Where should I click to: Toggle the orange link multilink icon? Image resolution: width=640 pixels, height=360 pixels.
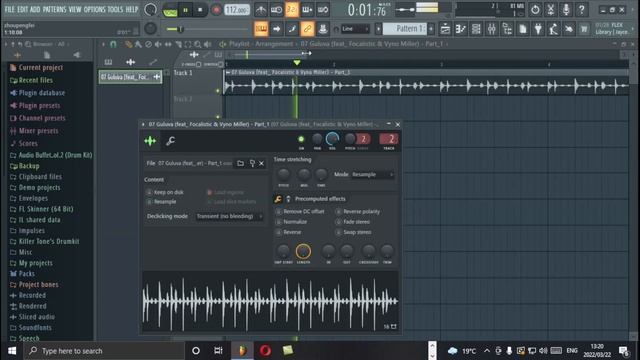[x=307, y=29]
